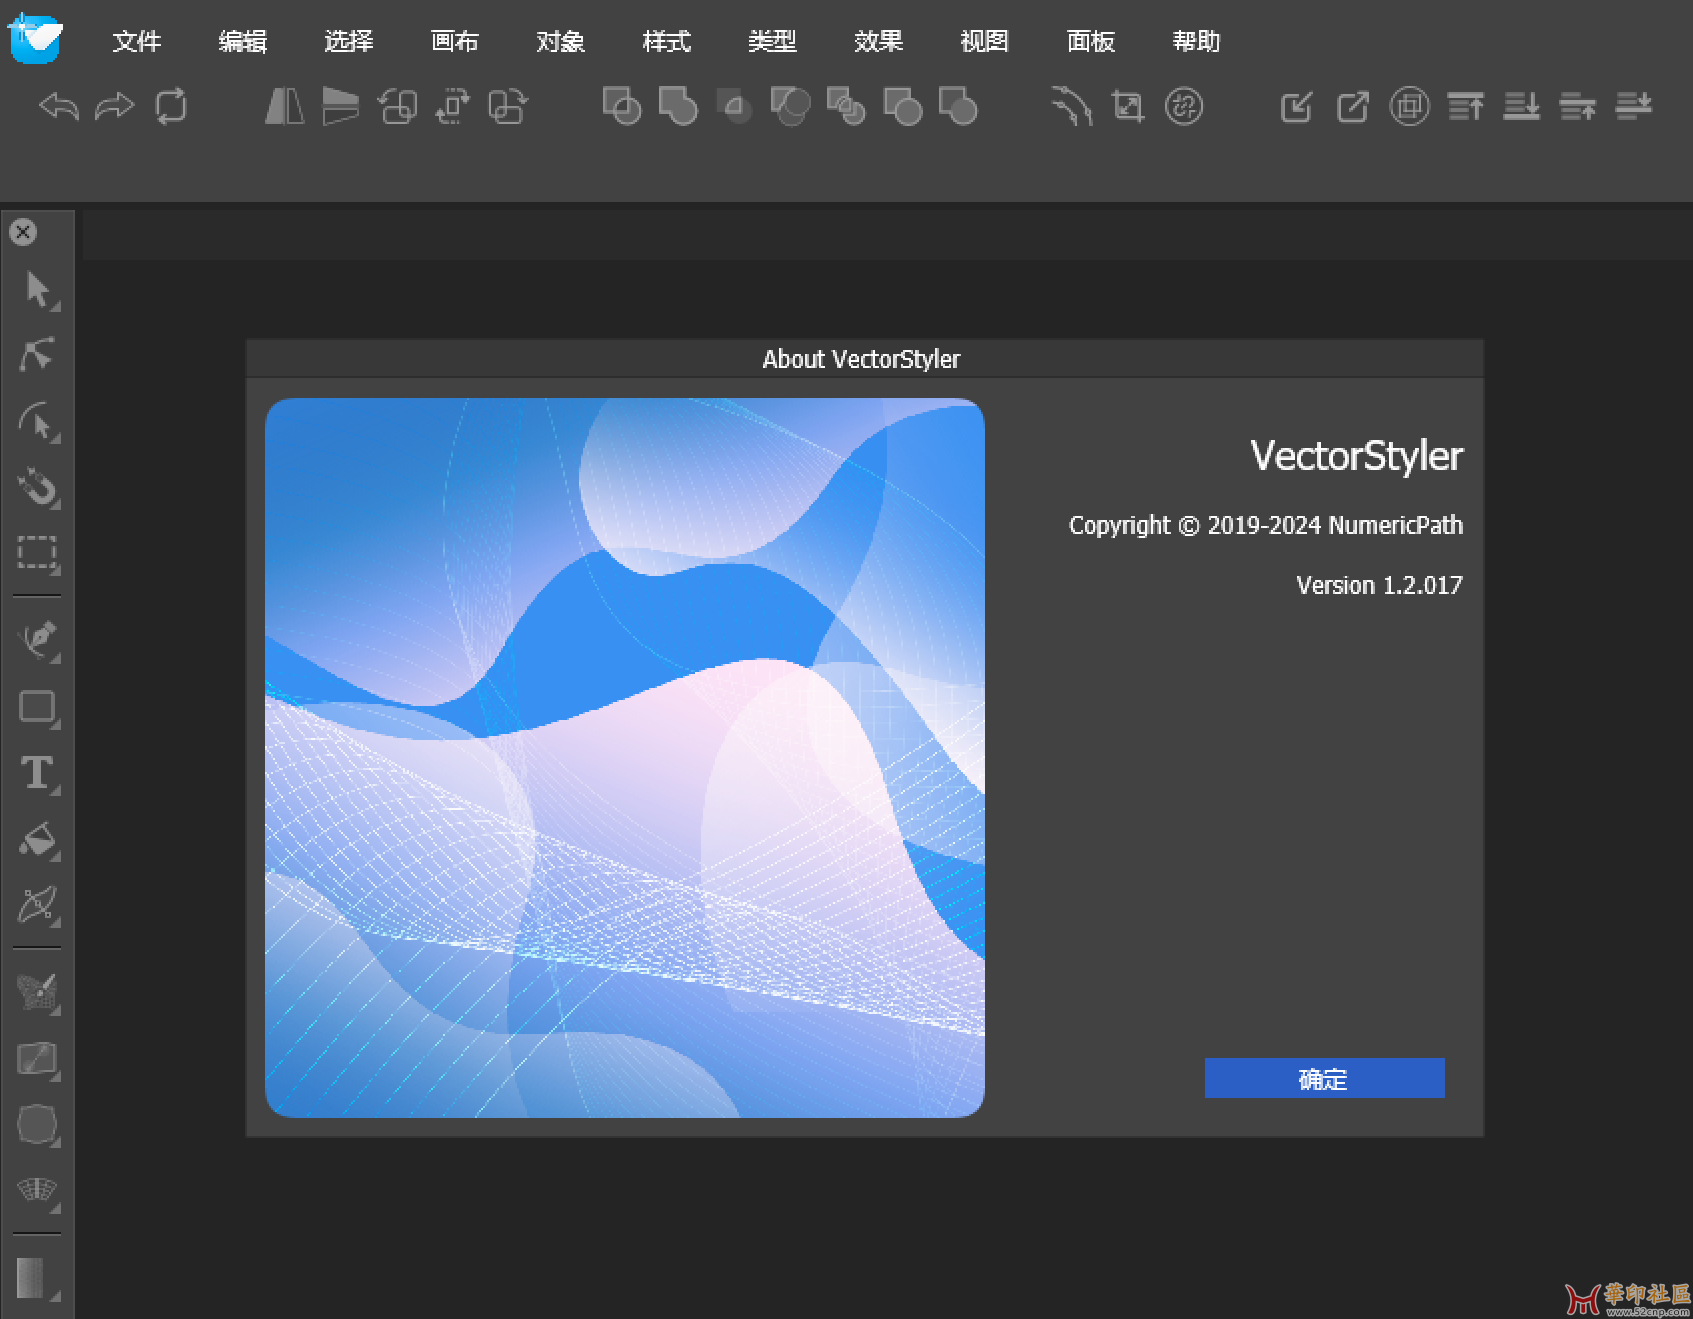Open the 编辑 menu
Image resolution: width=1693 pixels, height=1319 pixels.
(x=243, y=41)
